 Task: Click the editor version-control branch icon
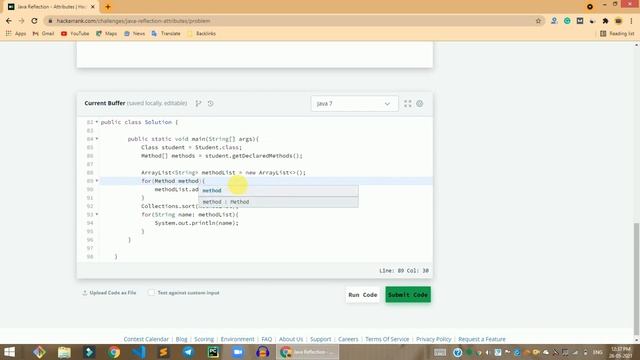point(198,104)
